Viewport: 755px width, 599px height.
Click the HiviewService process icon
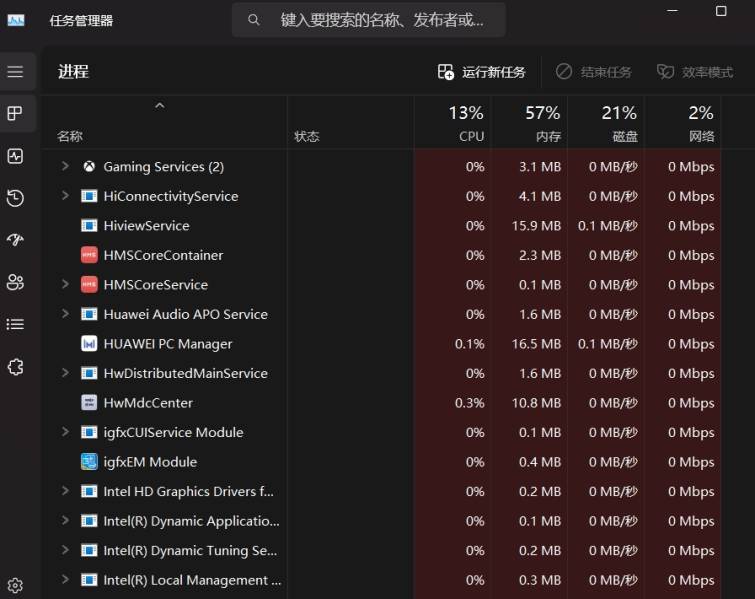point(89,225)
